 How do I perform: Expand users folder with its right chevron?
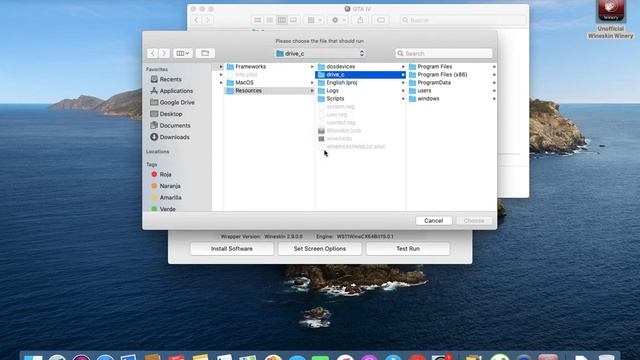494,91
